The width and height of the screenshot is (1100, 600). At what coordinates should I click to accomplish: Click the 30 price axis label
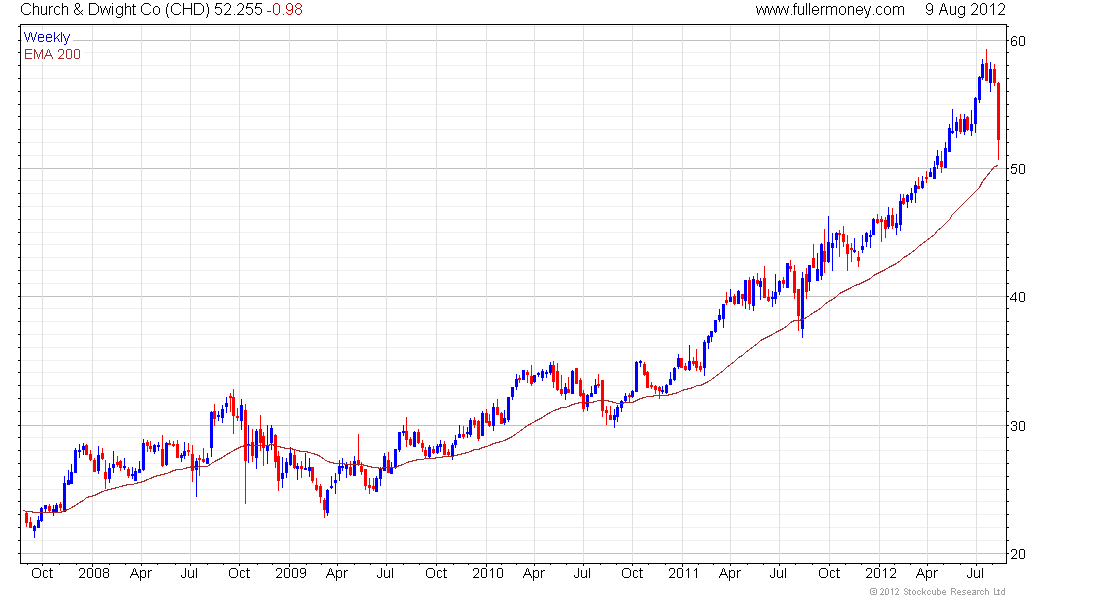(x=1017, y=426)
